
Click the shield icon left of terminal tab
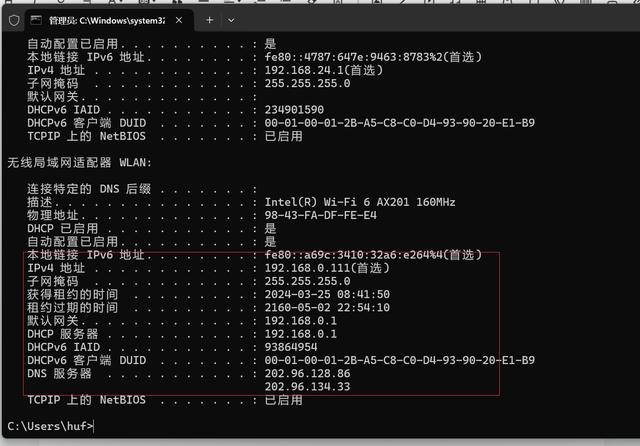point(14,20)
